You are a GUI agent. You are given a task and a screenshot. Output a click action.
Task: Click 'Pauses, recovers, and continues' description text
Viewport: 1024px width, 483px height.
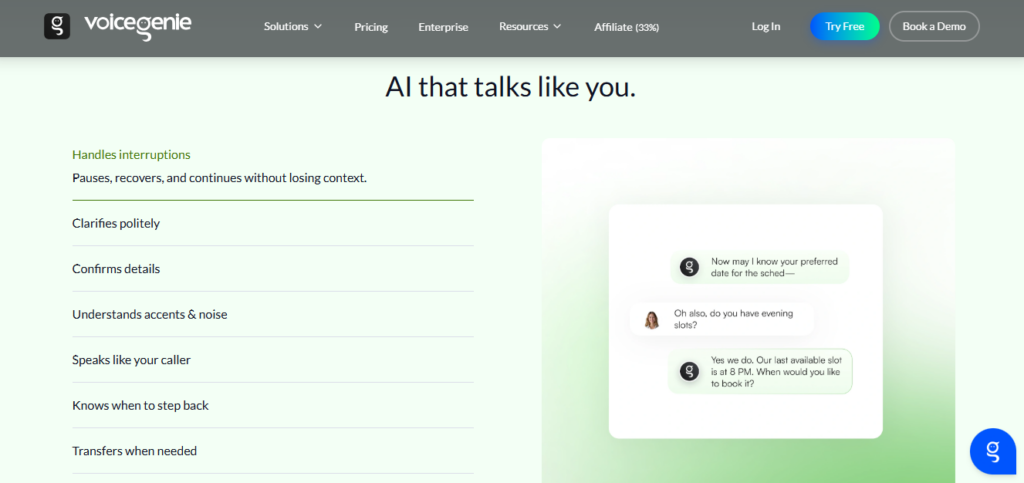[219, 178]
